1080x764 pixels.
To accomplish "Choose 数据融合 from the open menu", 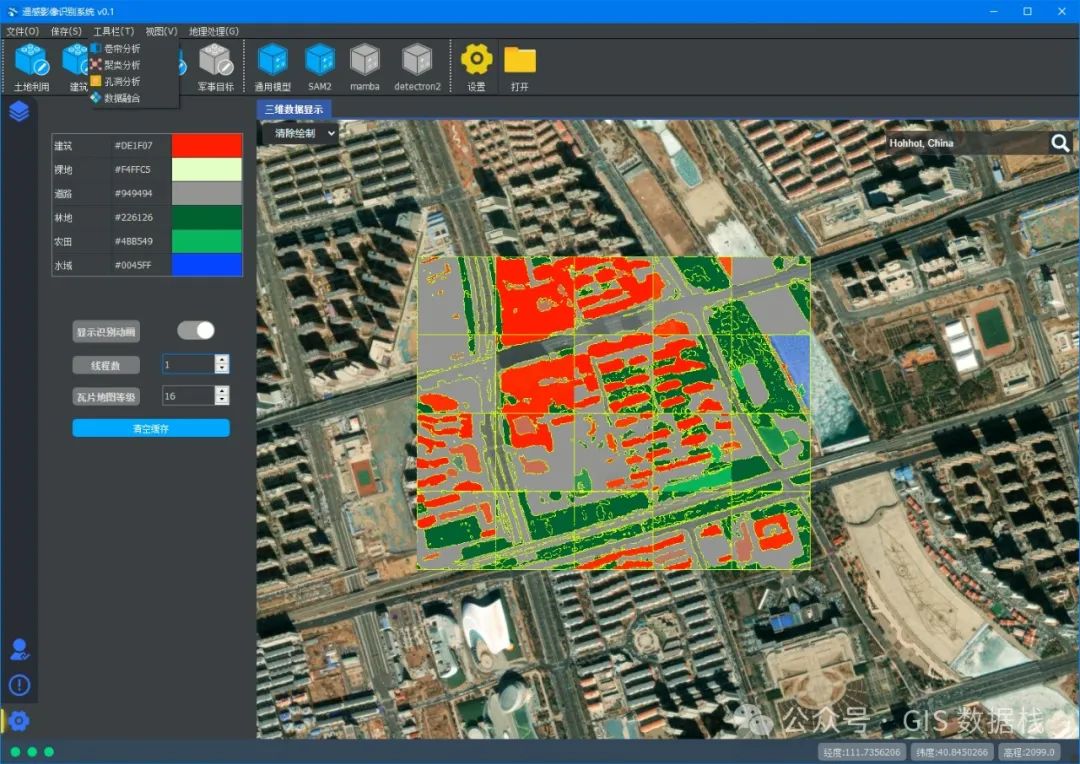I will click(116, 98).
